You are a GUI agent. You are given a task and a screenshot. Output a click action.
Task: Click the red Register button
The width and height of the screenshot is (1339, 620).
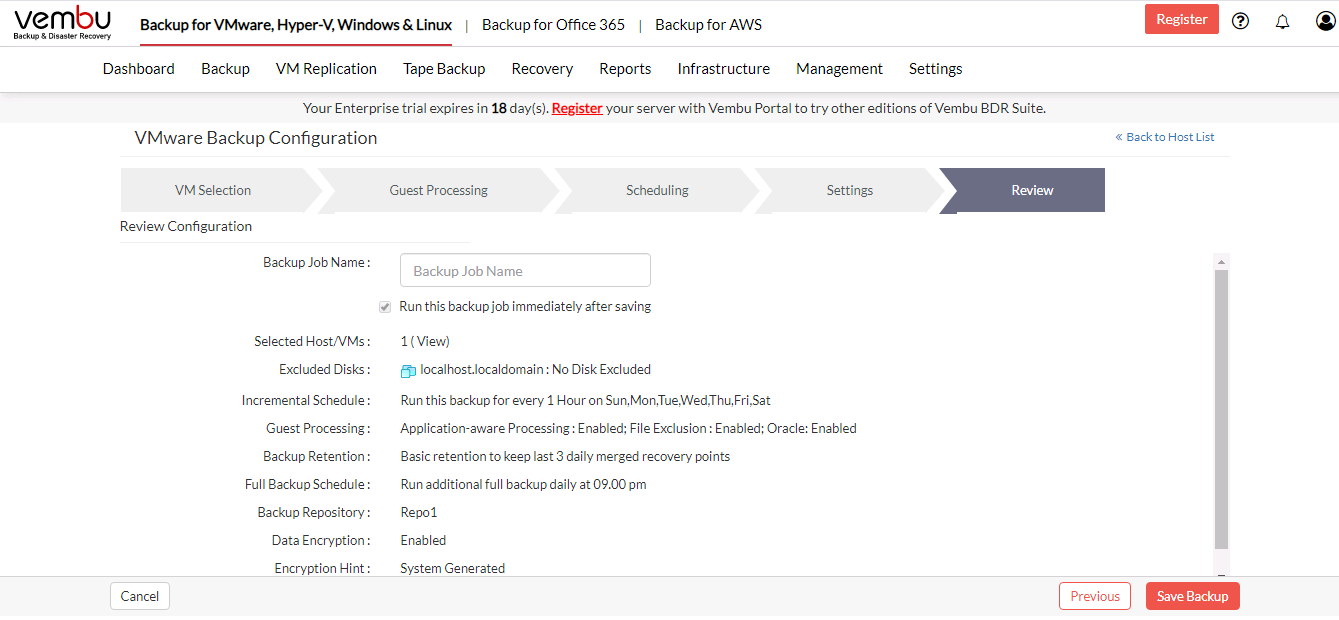pos(1182,19)
